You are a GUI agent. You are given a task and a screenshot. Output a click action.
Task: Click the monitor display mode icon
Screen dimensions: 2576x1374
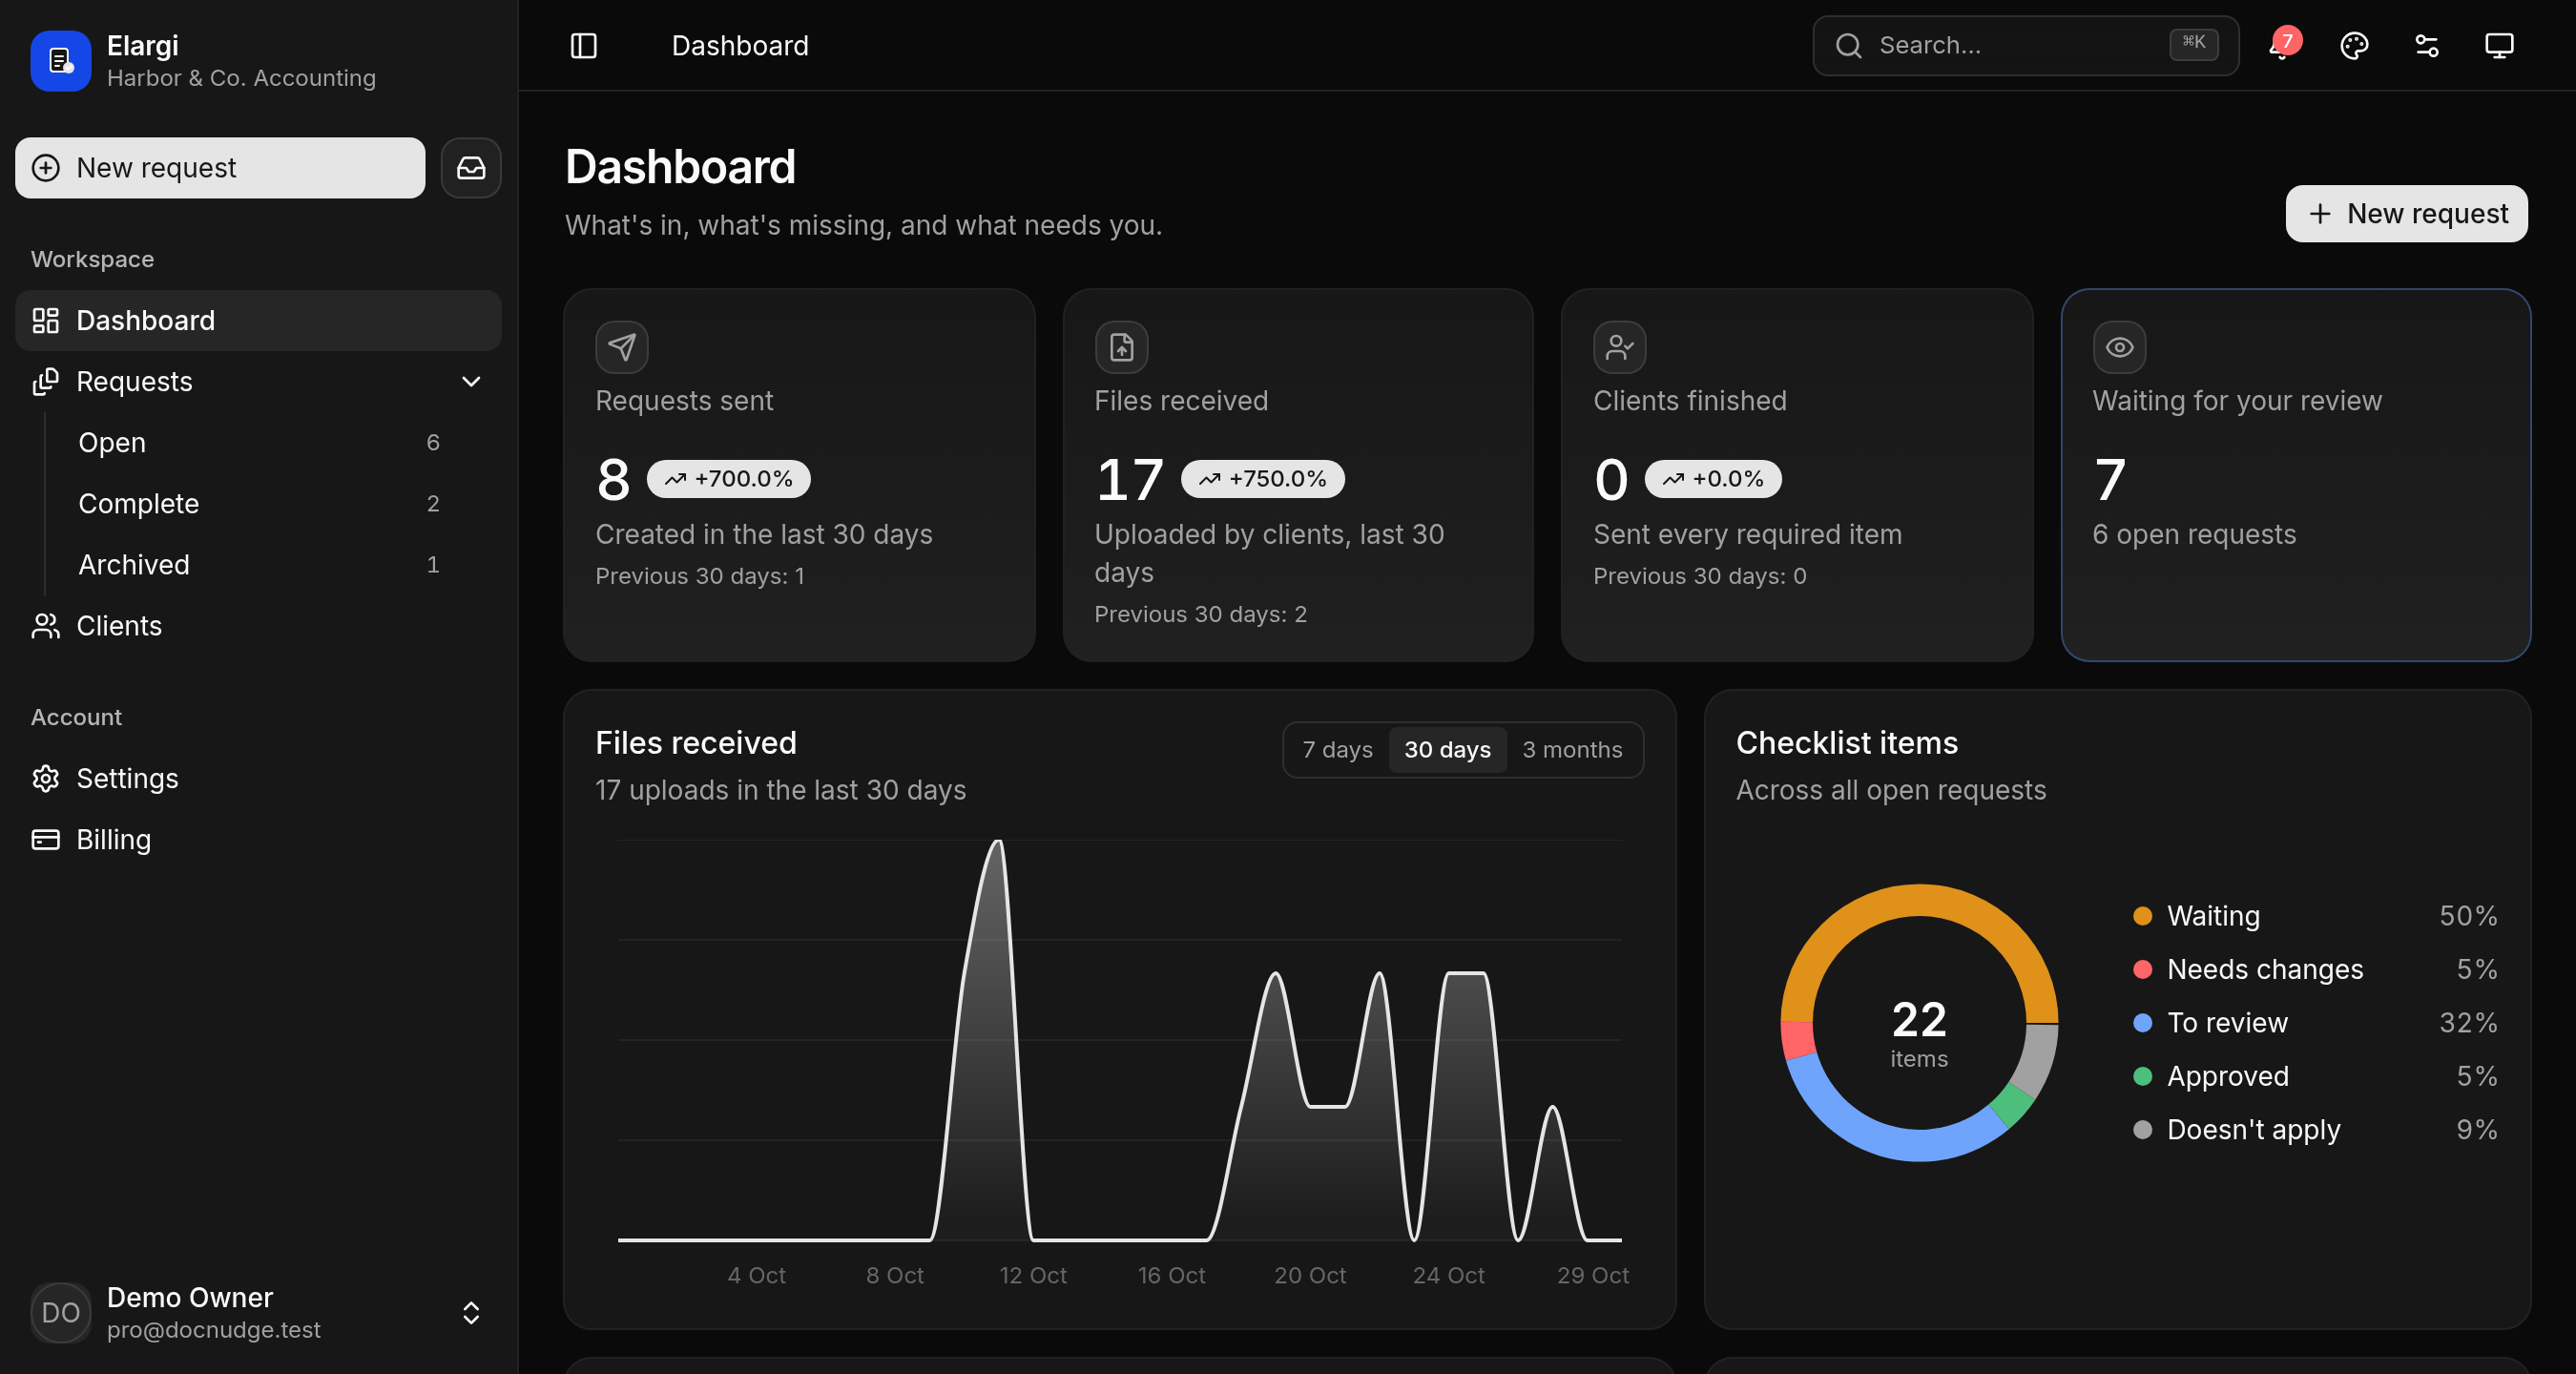(x=2499, y=46)
